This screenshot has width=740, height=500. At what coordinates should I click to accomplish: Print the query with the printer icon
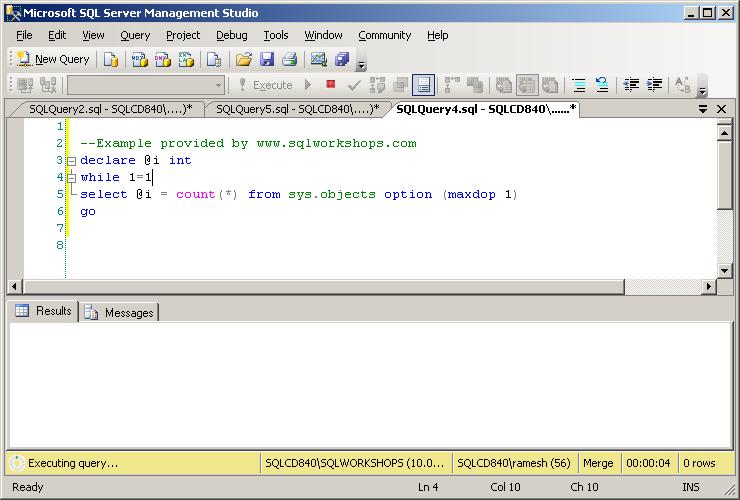coord(289,59)
